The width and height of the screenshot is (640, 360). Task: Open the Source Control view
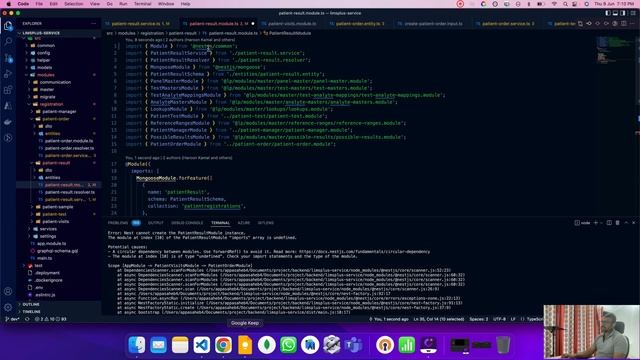8,58
